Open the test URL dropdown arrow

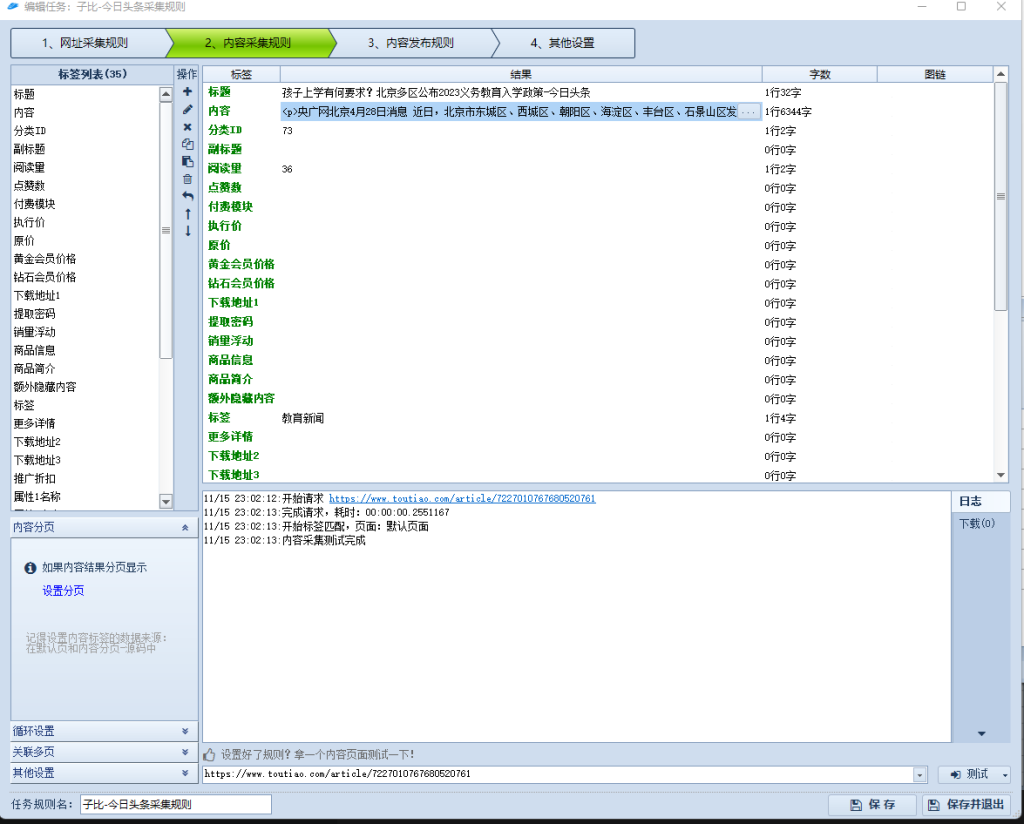[919, 775]
